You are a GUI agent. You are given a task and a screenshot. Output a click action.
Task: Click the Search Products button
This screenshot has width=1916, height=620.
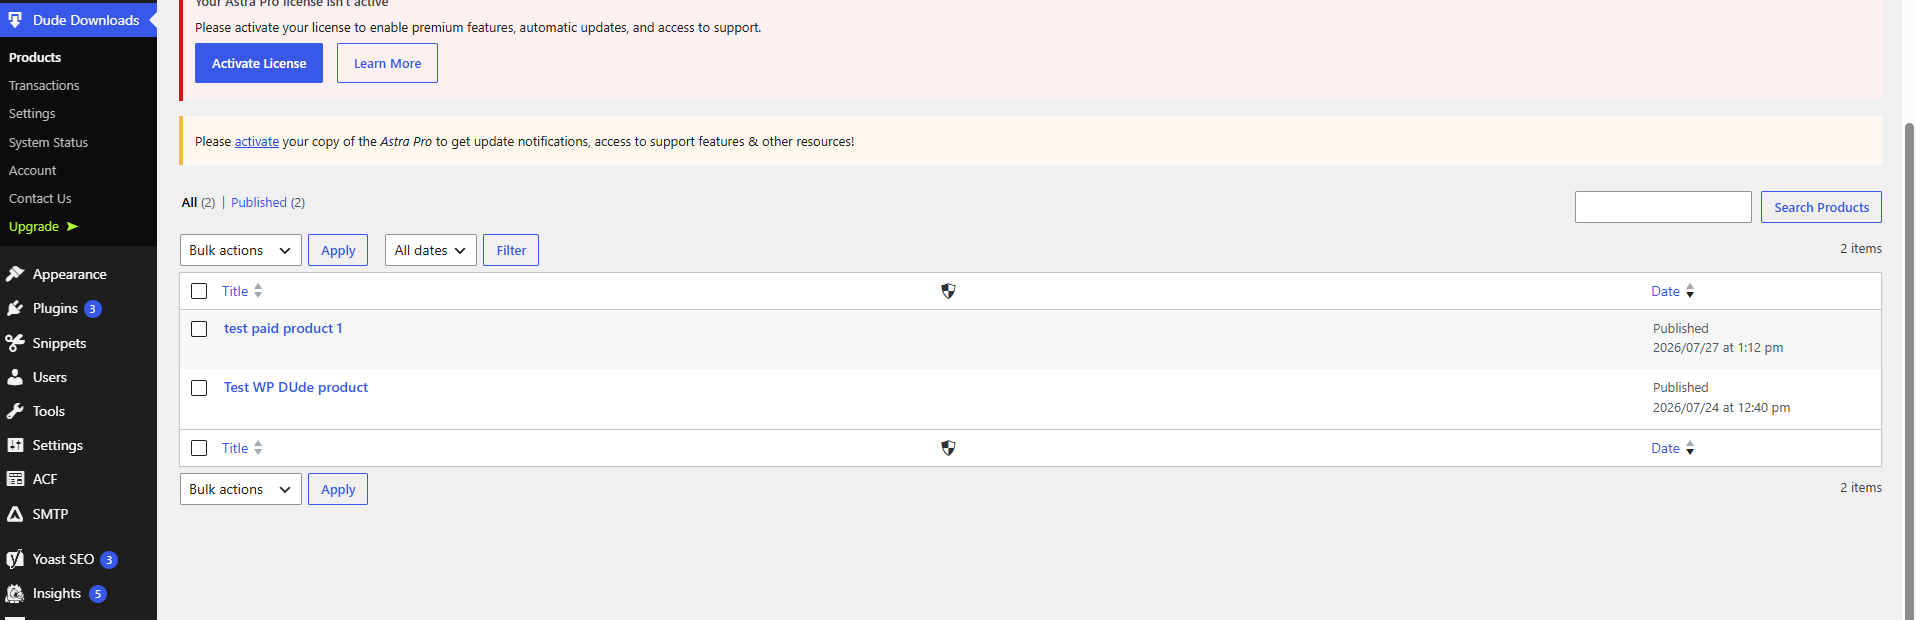(1821, 207)
